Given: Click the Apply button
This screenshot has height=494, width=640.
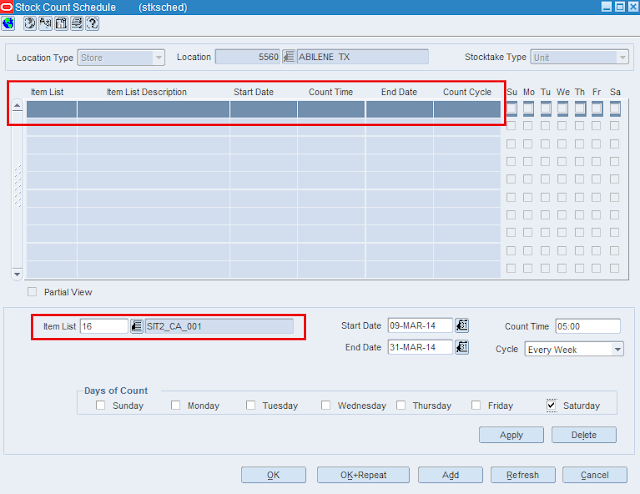Looking at the screenshot, I should 511,435.
